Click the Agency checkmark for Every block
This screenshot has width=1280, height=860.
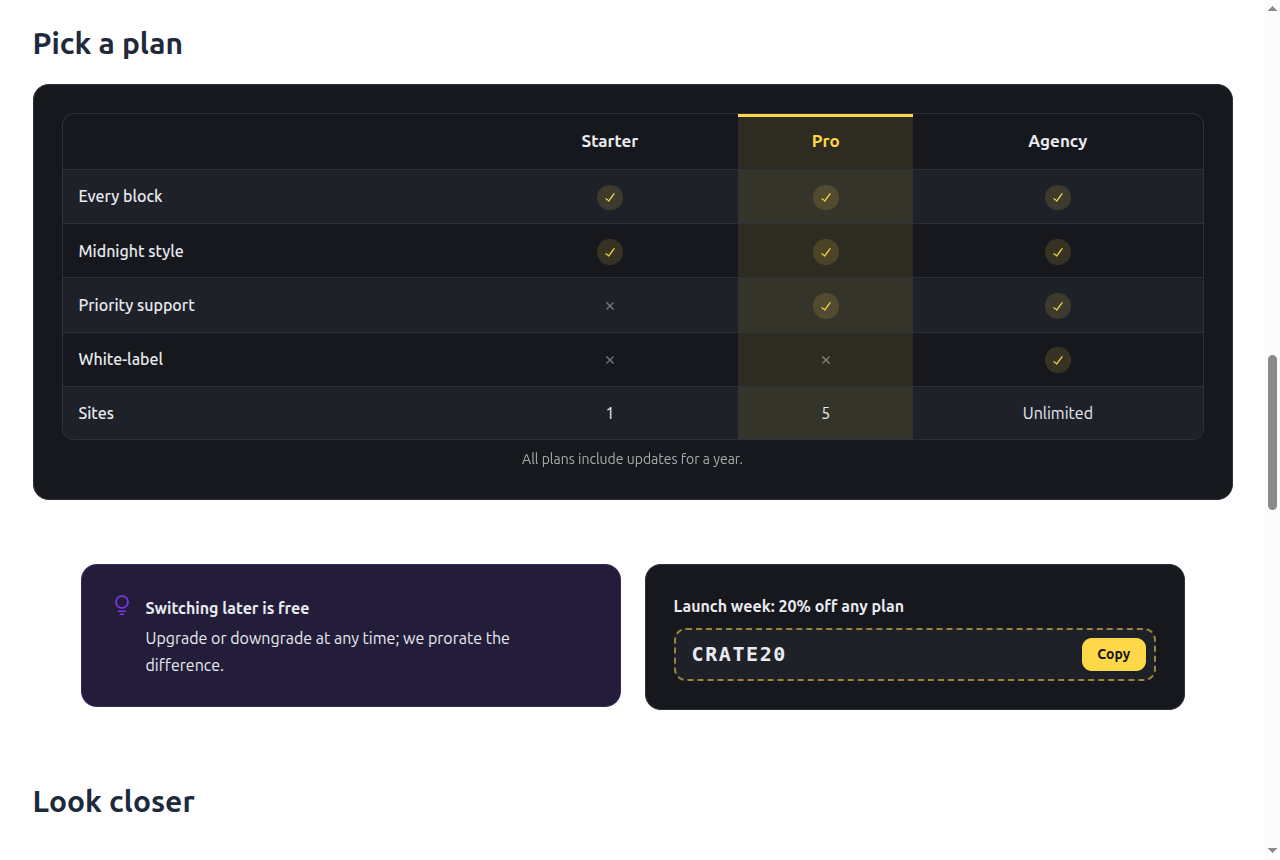coord(1057,197)
